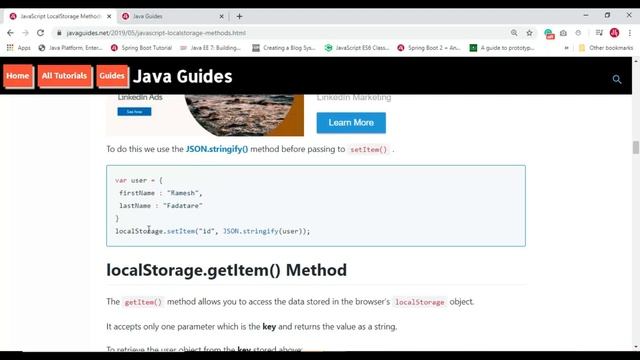Open the gray circular extension icon

pyautogui.click(x=578, y=33)
